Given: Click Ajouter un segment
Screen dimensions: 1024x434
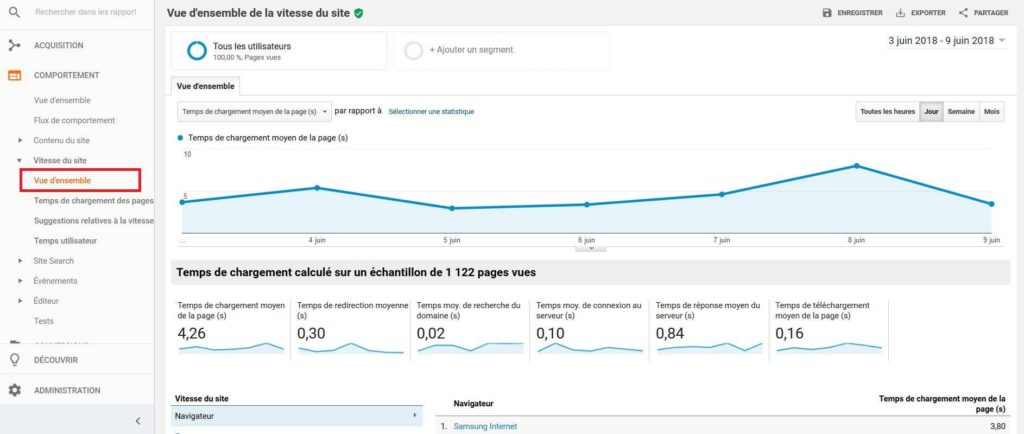Looking at the screenshot, I should coord(501,51).
